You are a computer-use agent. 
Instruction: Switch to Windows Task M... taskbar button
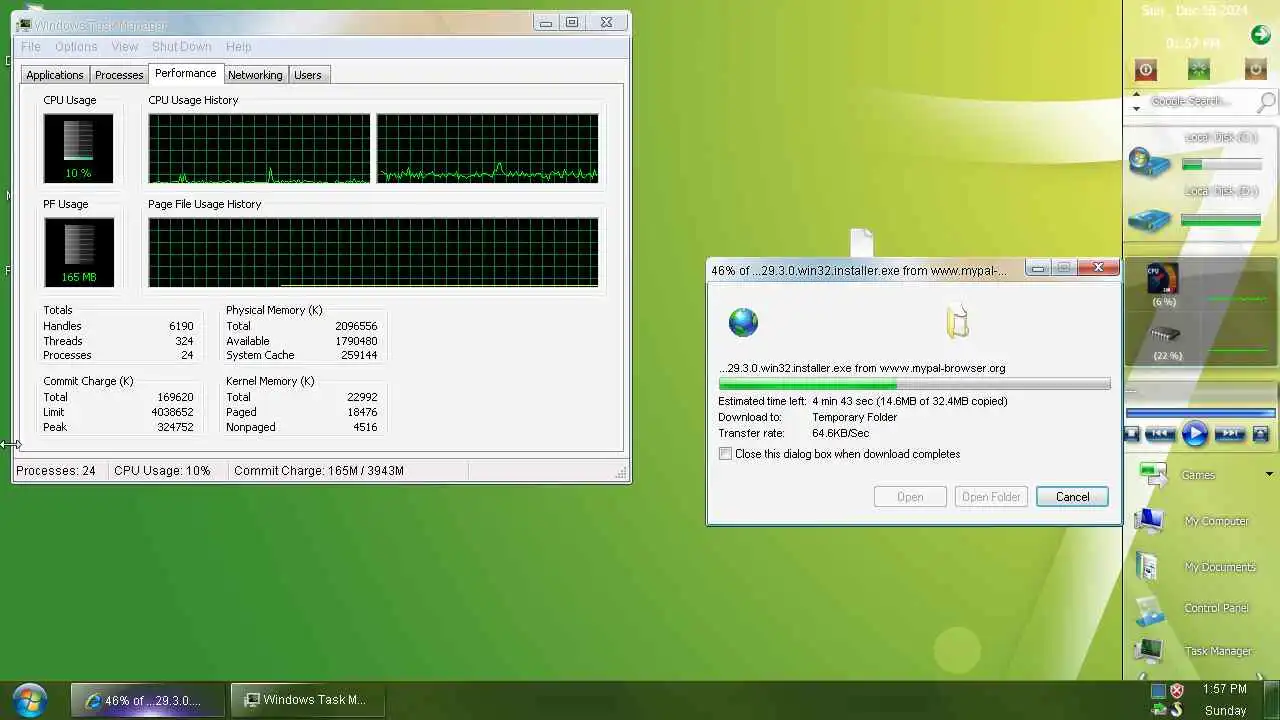tap(307, 700)
